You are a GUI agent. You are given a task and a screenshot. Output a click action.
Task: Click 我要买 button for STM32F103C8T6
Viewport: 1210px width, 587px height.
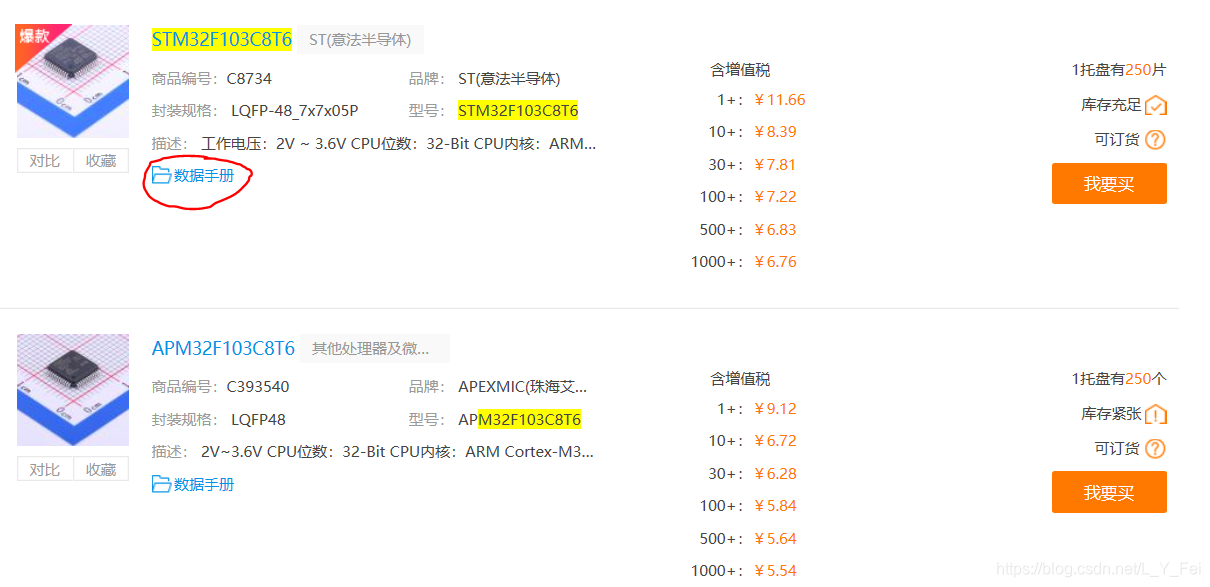pos(1109,184)
